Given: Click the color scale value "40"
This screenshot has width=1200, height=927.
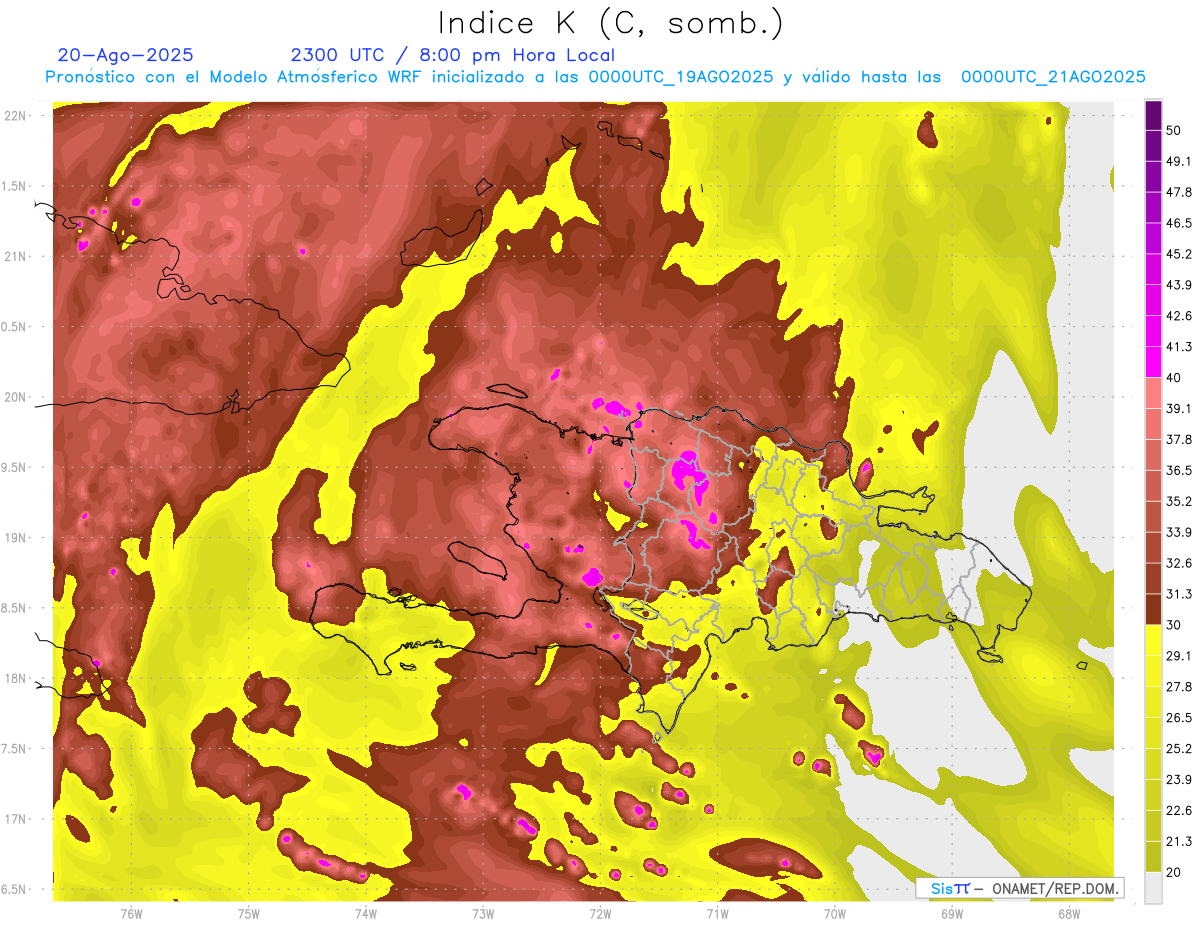Looking at the screenshot, I should point(1173,377).
